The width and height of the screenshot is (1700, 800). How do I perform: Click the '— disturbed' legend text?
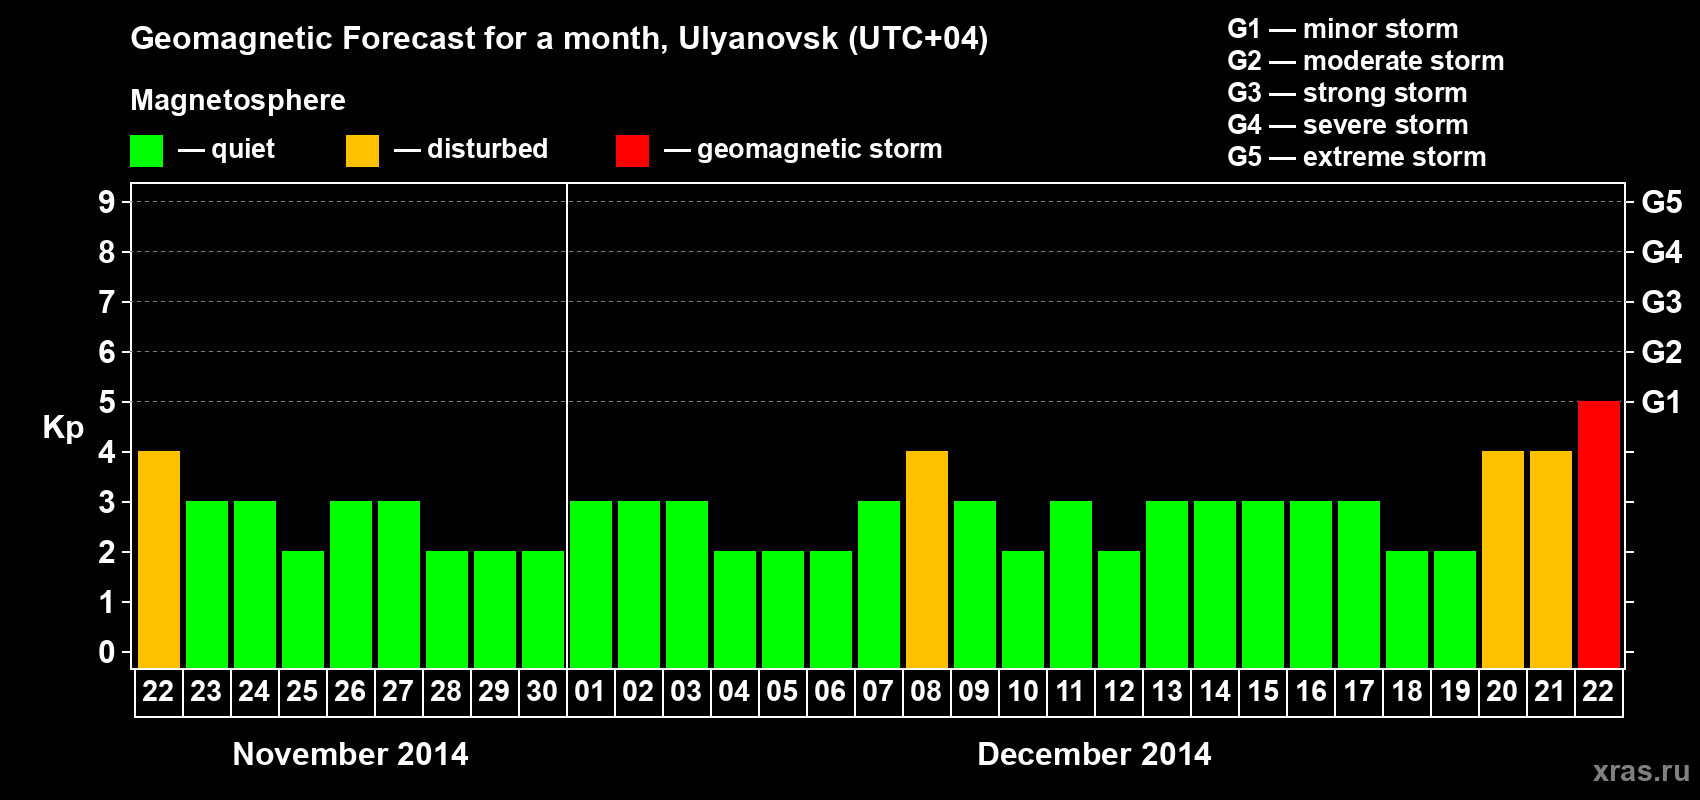471,150
